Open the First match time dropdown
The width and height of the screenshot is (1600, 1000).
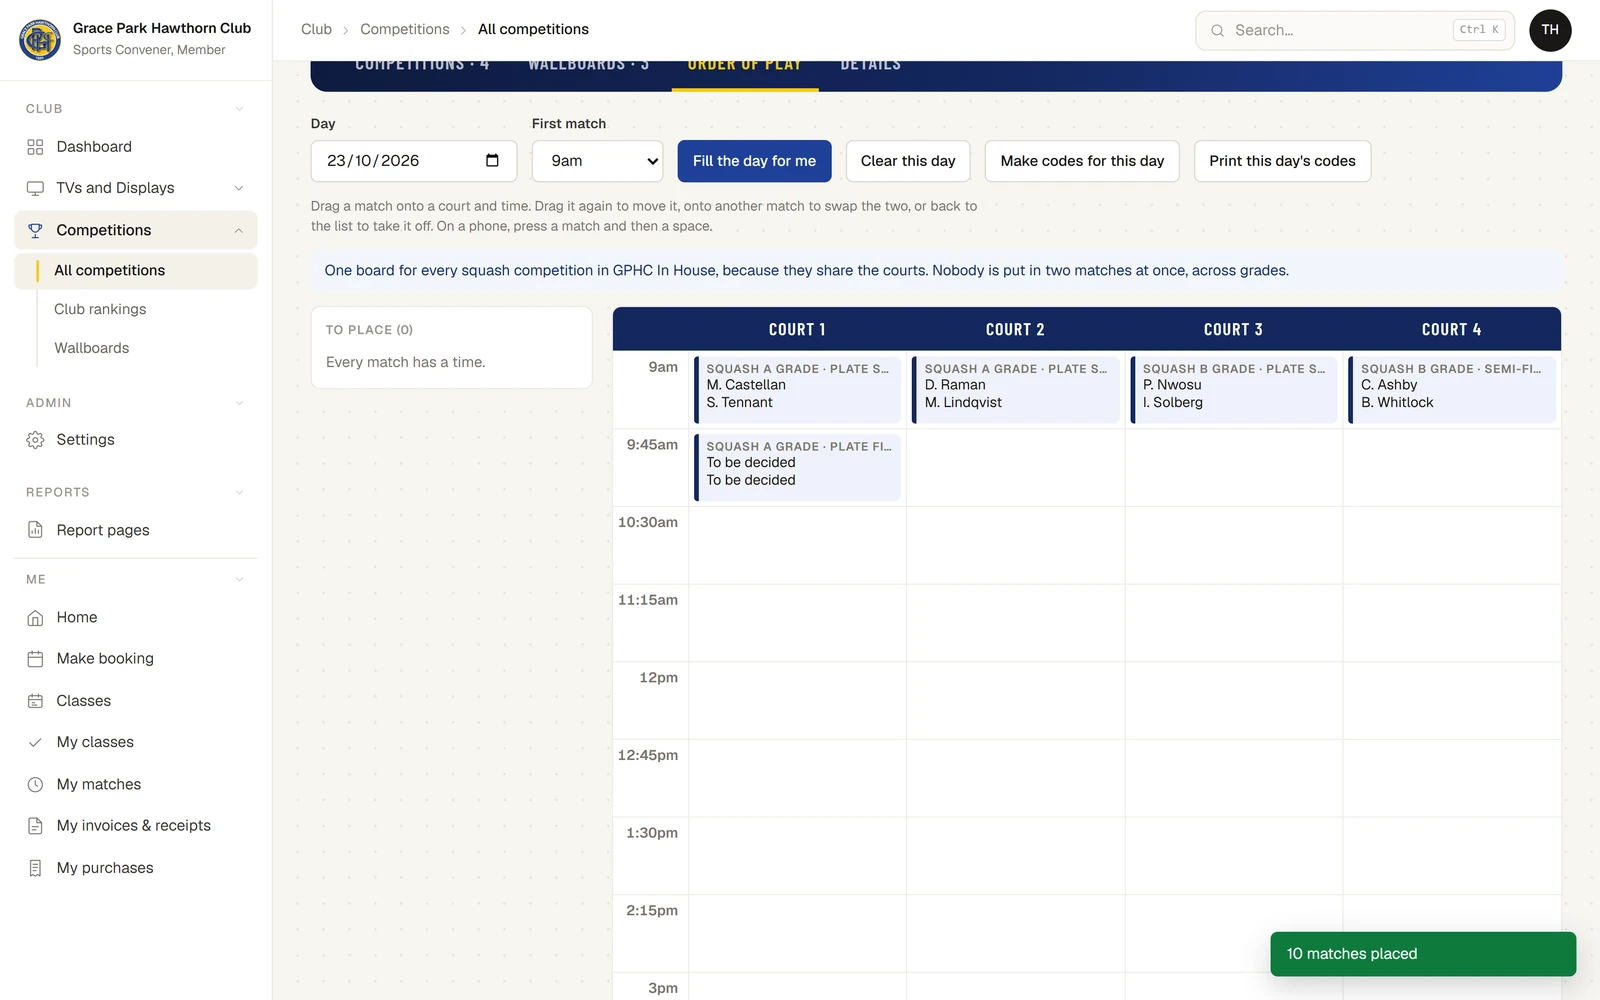[598, 161]
